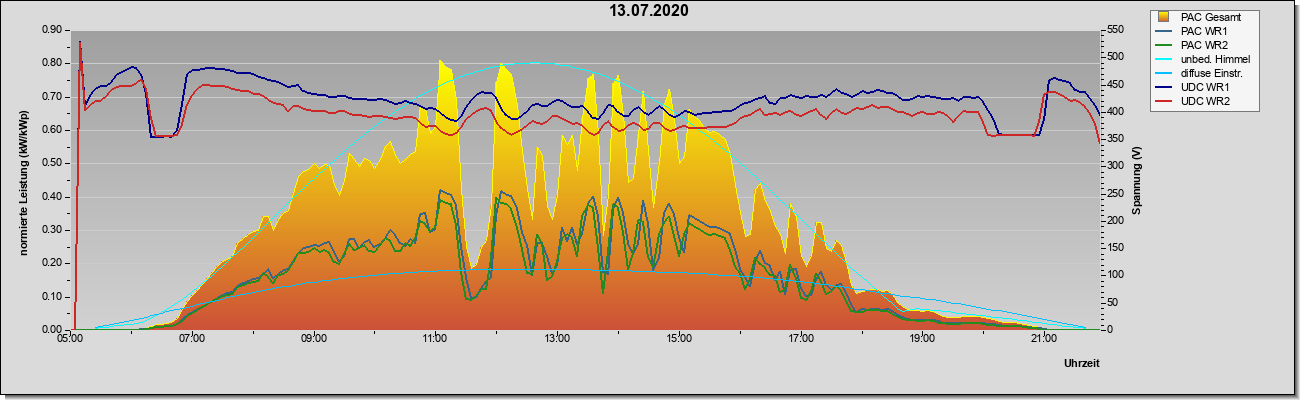Click the Spannung (V) axis label
Image resolution: width=1300 pixels, height=400 pixels.
click(1137, 180)
